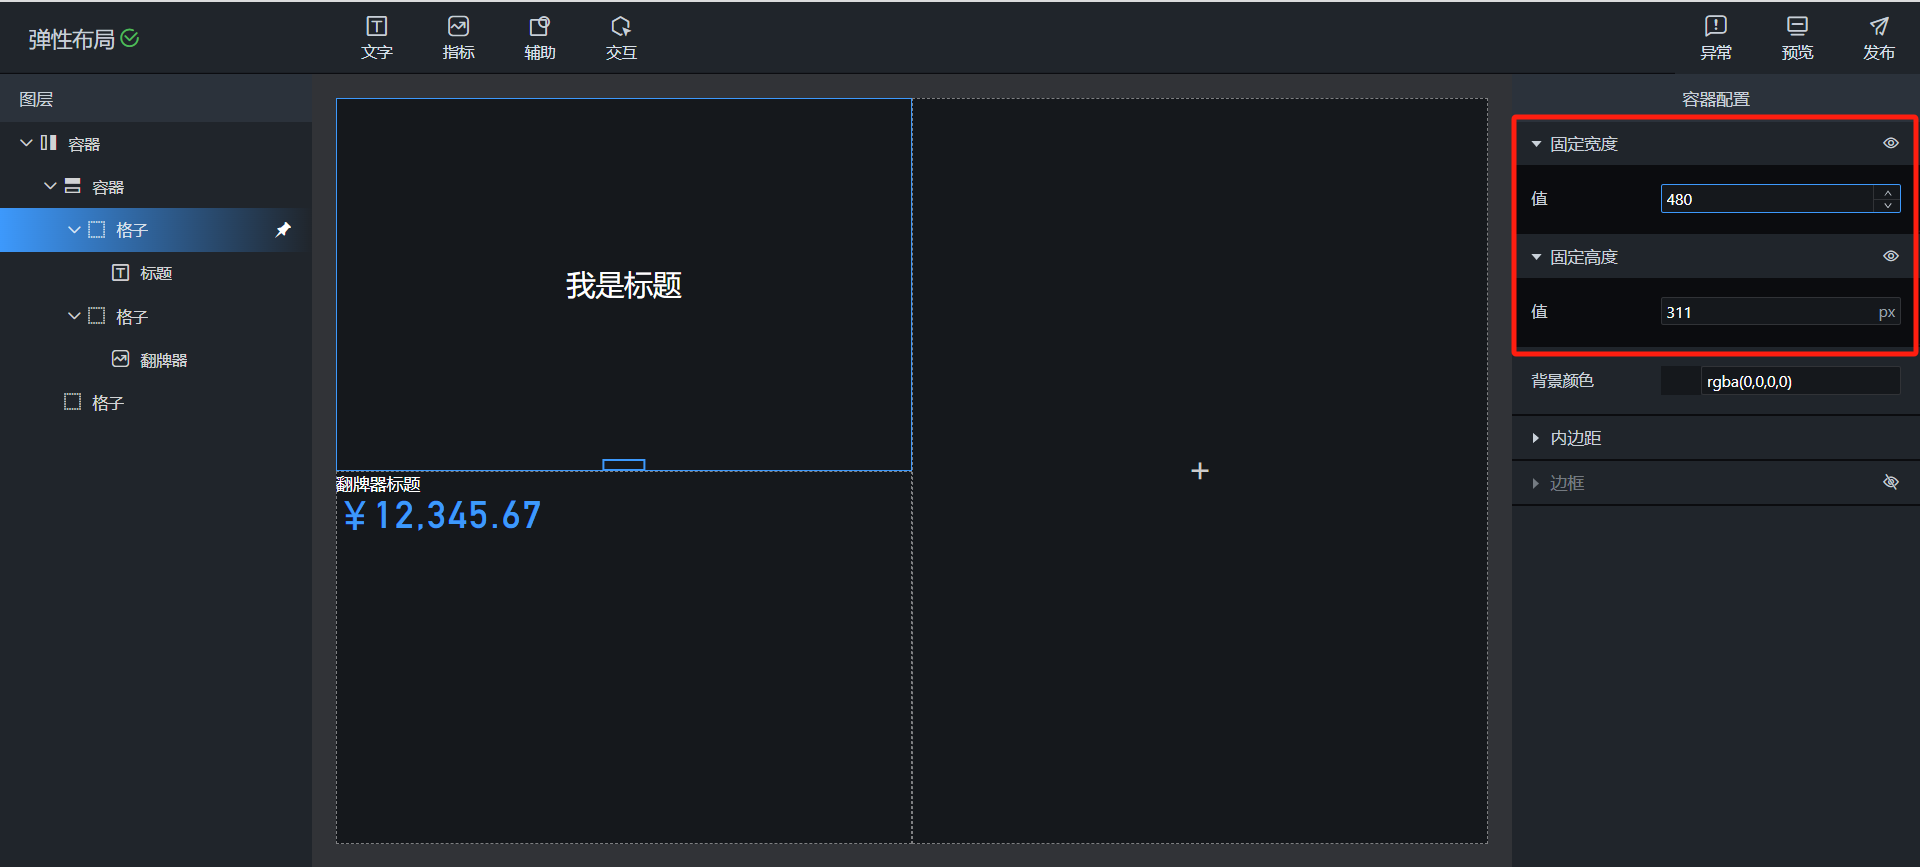
Task: Collapse the top-level 容器 tree node
Action: click(x=26, y=143)
